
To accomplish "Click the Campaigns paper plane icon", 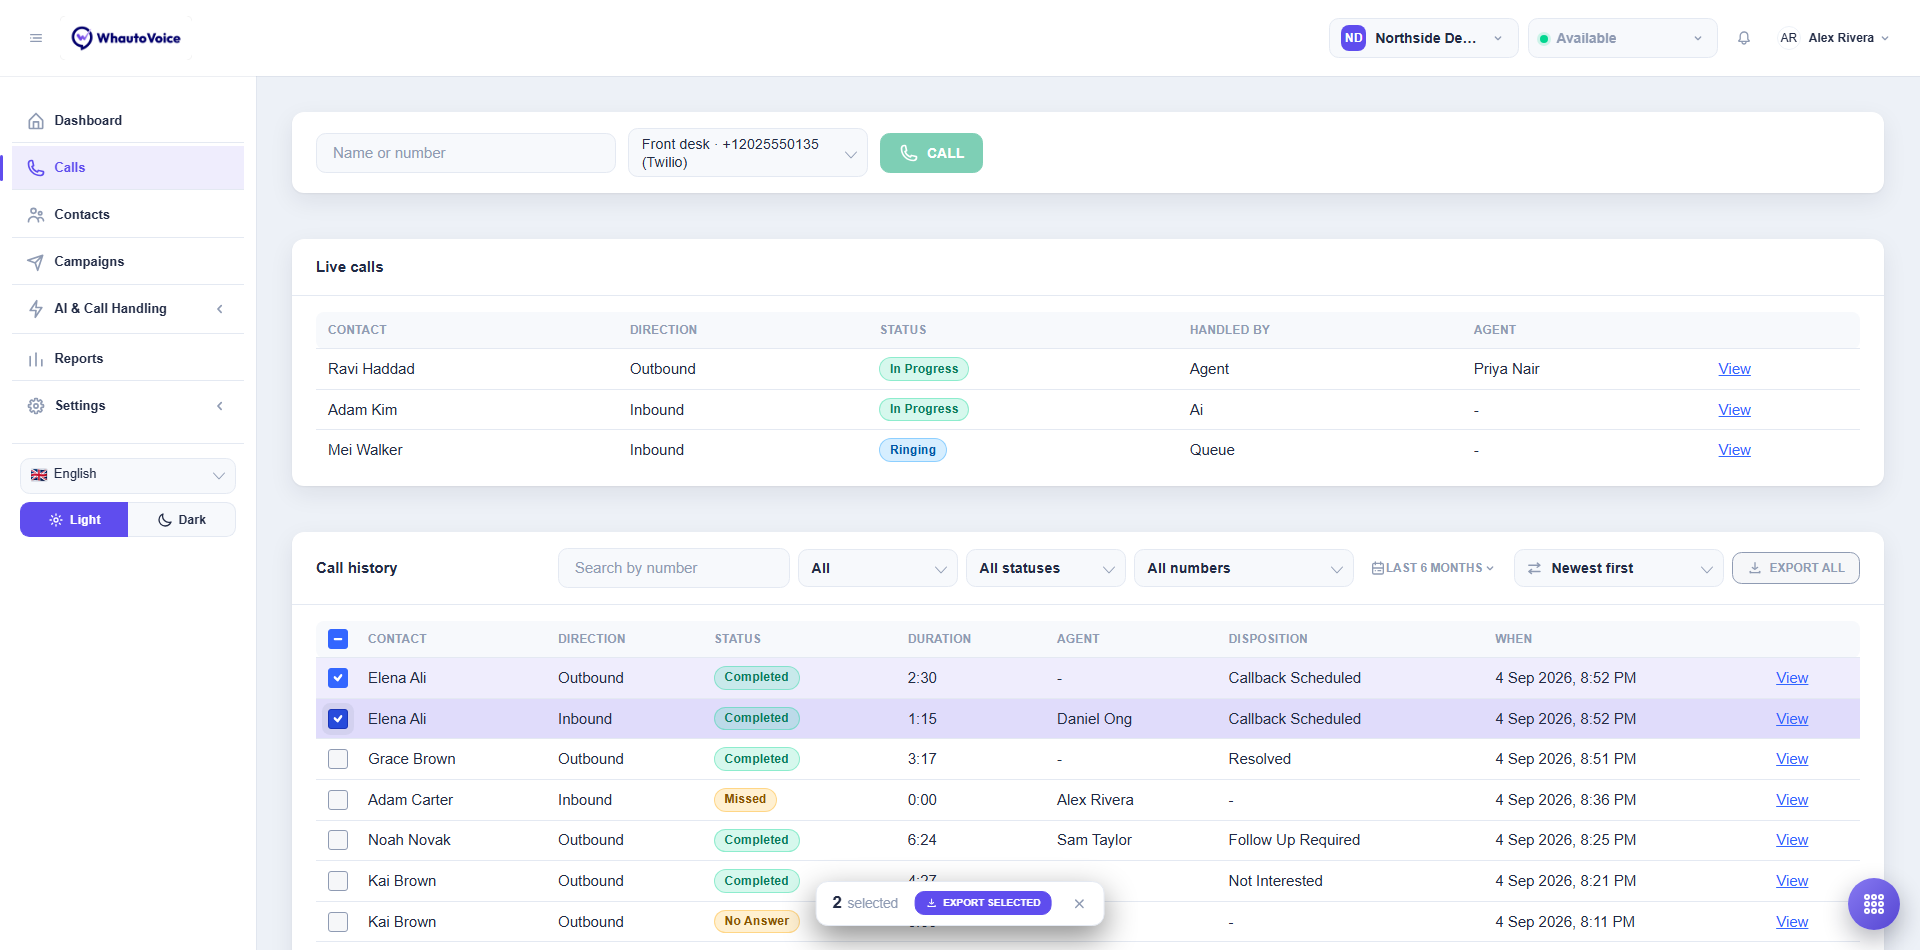I will point(36,262).
